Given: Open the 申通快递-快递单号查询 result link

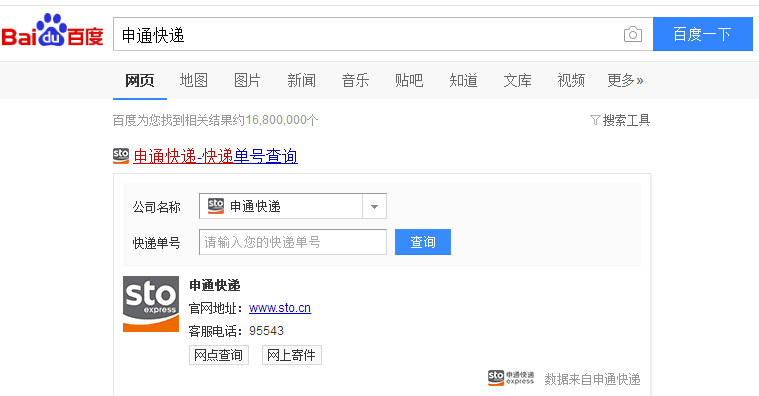Looking at the screenshot, I should (x=215, y=156).
